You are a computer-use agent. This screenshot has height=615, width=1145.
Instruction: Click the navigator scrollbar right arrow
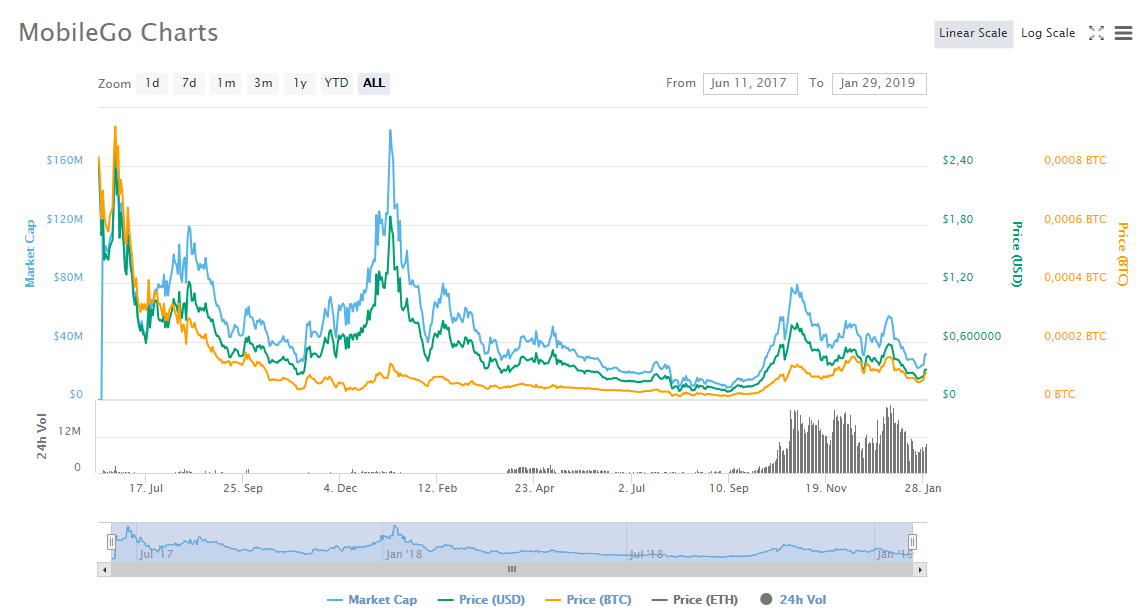pos(920,570)
